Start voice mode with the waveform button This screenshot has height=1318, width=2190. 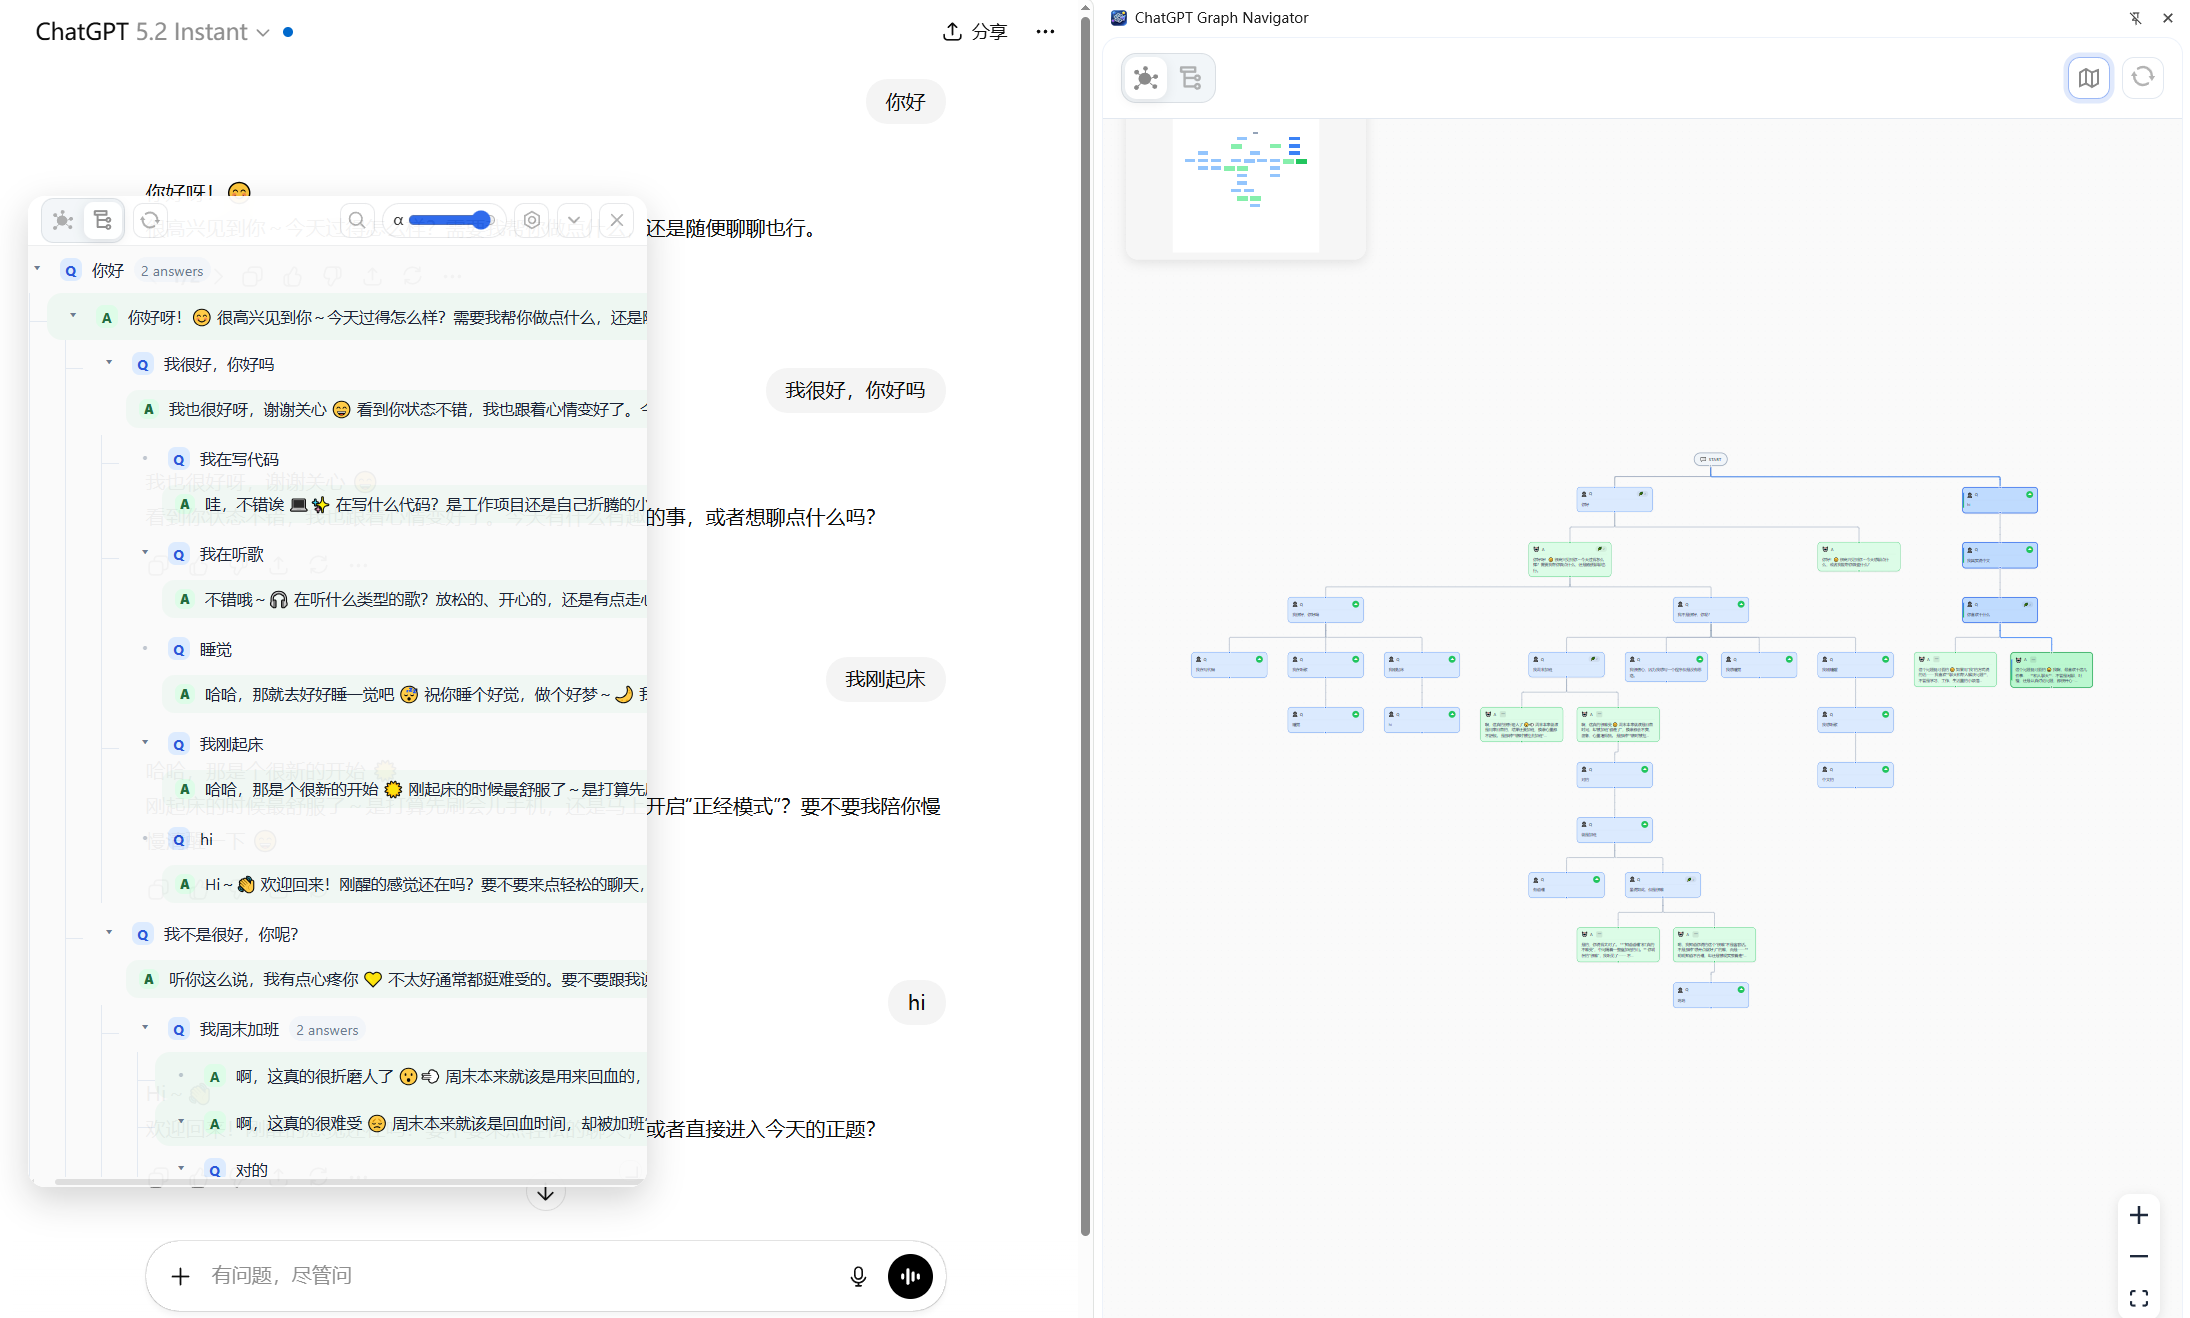(x=910, y=1276)
